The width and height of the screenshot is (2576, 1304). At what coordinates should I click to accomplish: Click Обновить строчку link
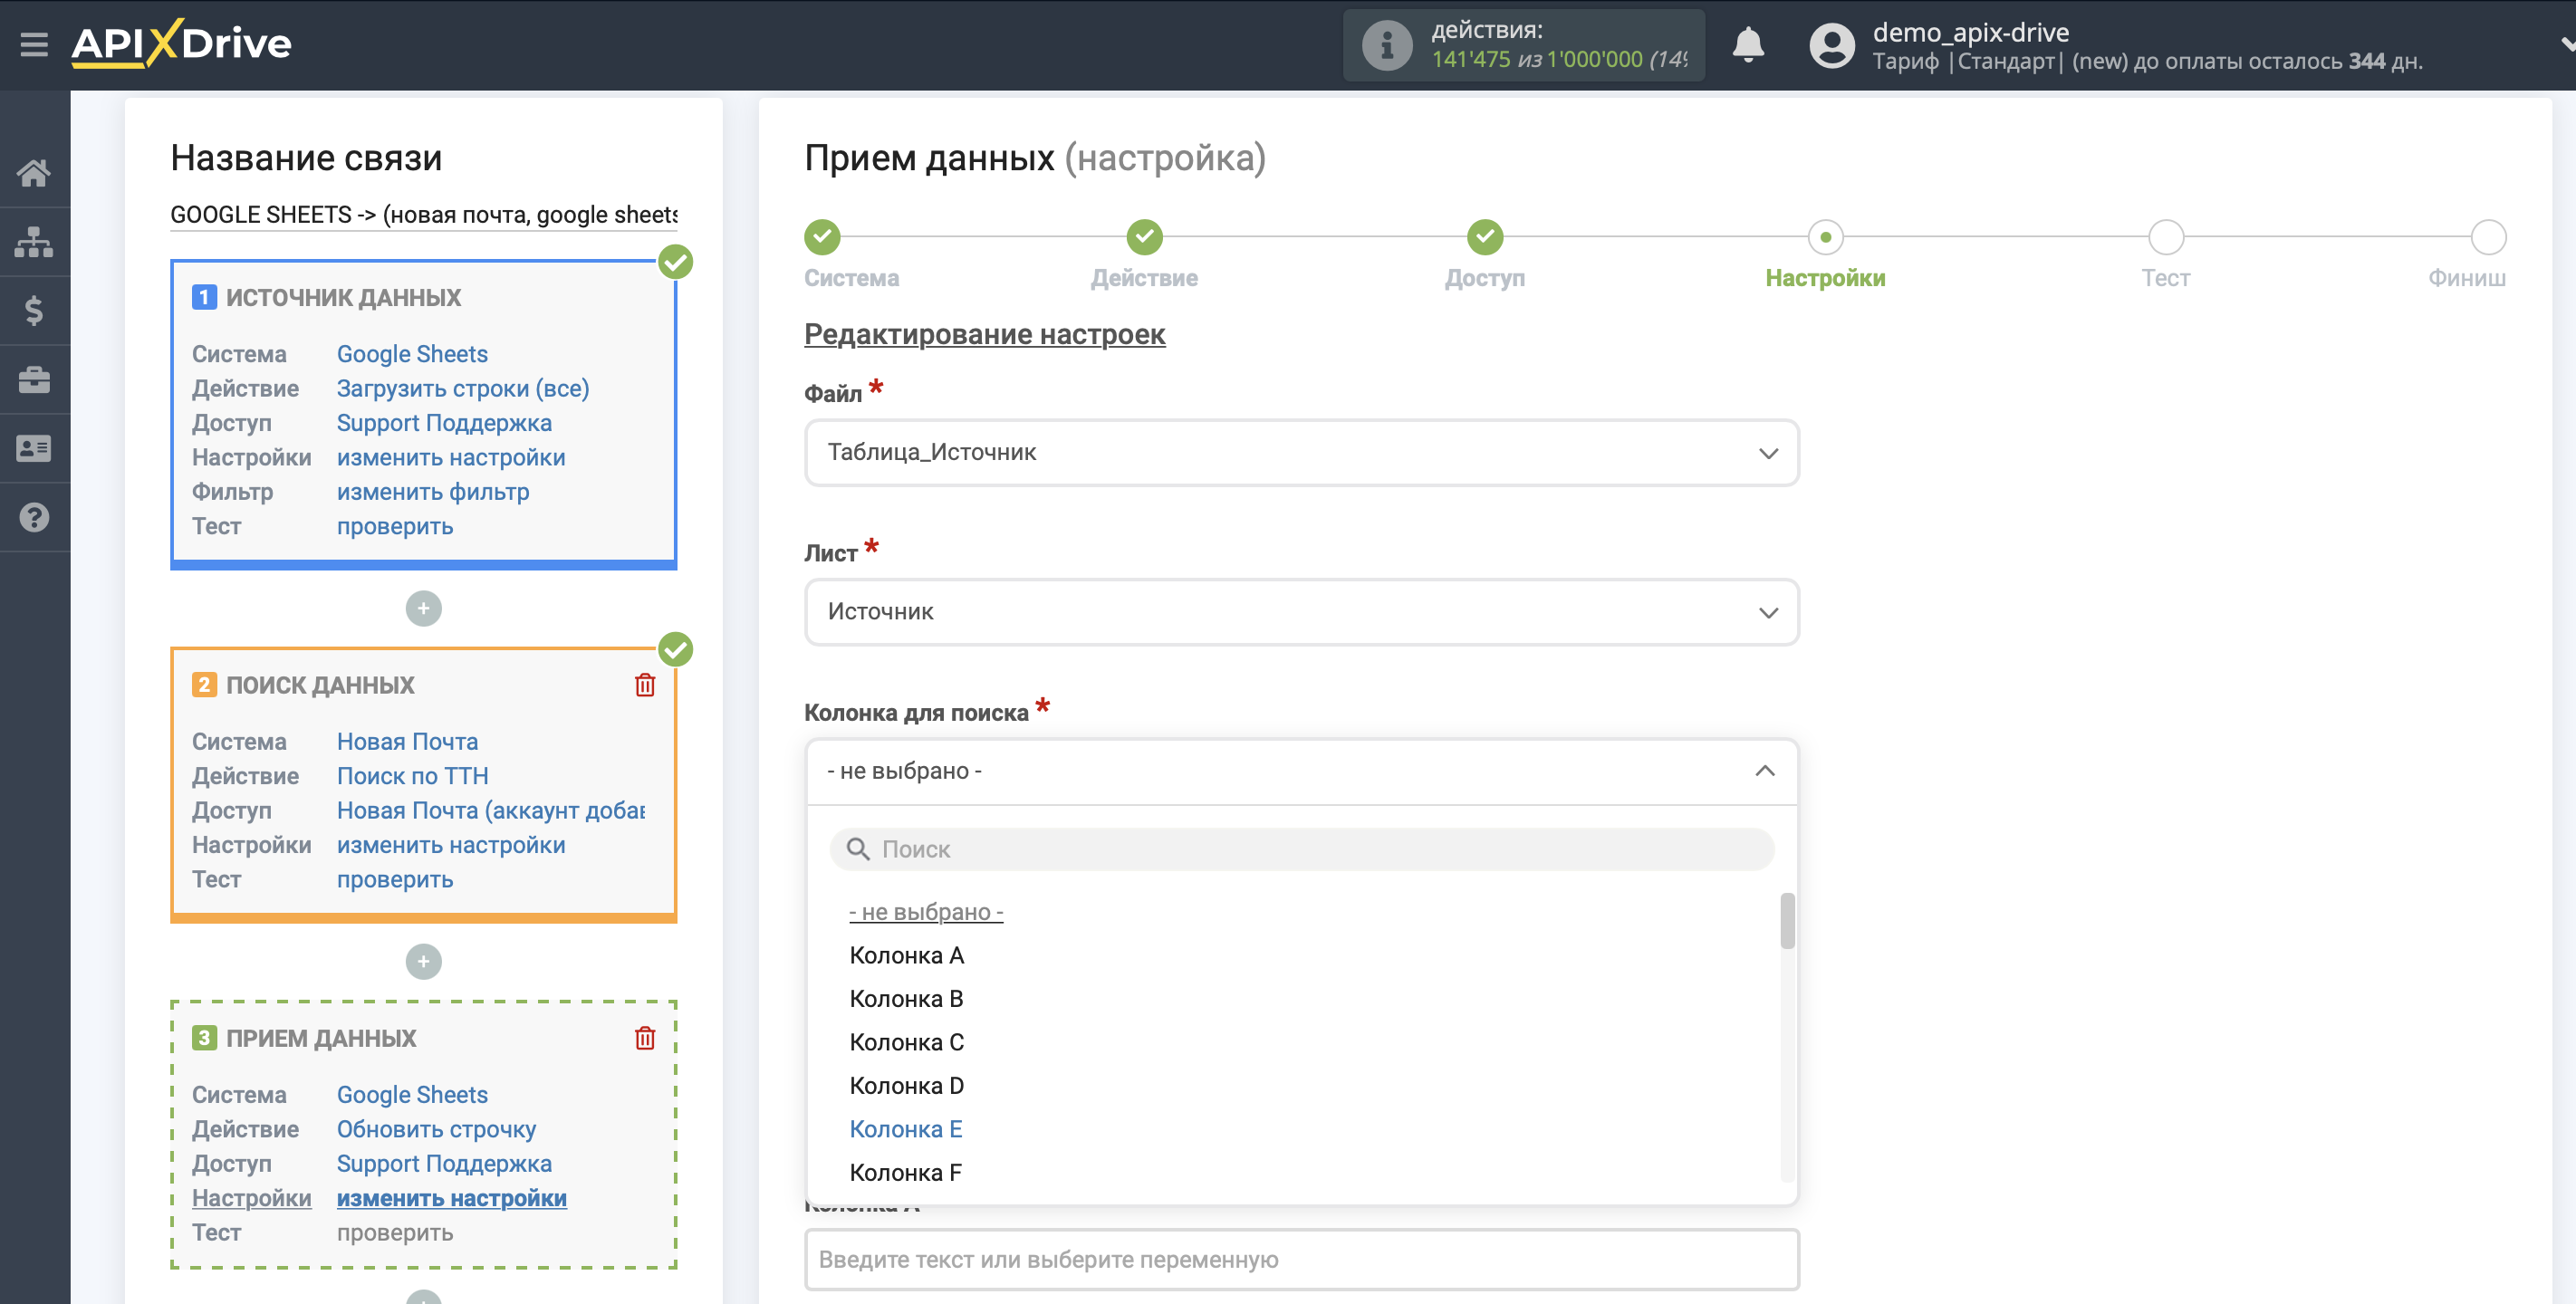pos(436,1129)
